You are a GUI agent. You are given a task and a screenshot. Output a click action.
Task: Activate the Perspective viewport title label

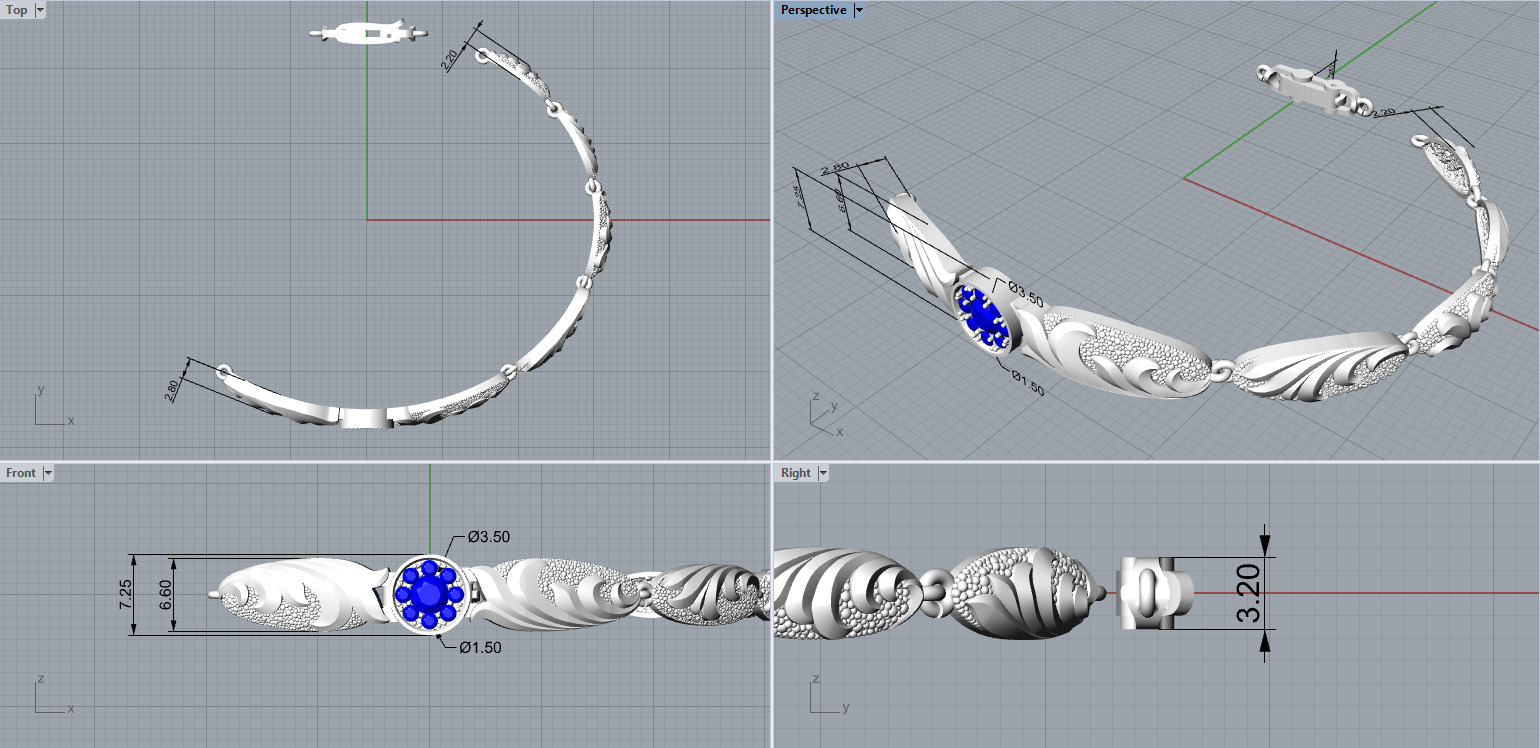[813, 10]
